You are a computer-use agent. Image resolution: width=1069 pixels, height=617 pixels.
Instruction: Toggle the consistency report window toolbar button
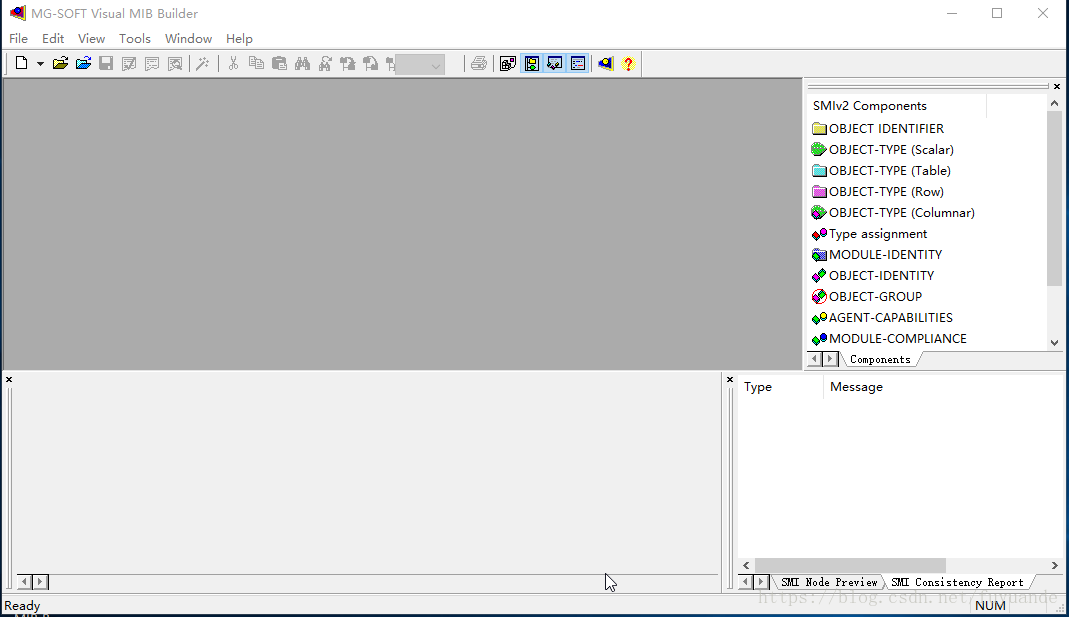(x=578, y=63)
